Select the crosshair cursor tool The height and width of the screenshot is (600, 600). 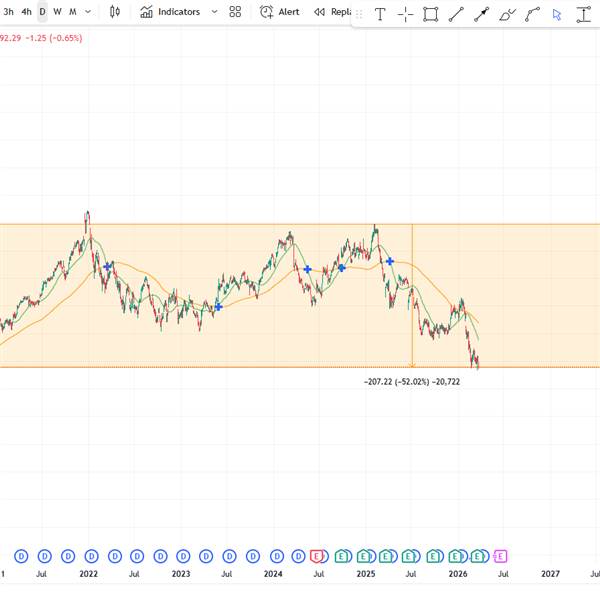point(405,15)
